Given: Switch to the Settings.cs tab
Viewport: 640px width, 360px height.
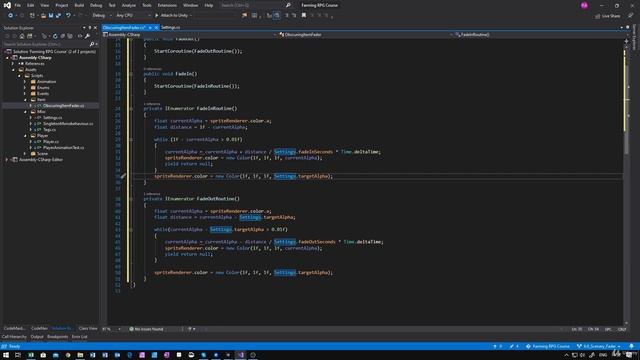Looking at the screenshot, I should (x=171, y=27).
